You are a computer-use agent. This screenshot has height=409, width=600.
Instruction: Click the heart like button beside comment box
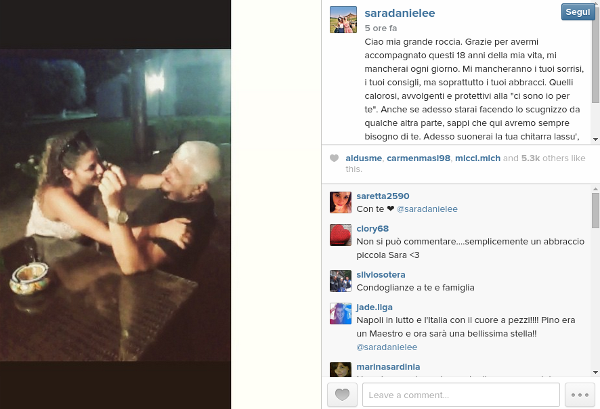(x=342, y=394)
